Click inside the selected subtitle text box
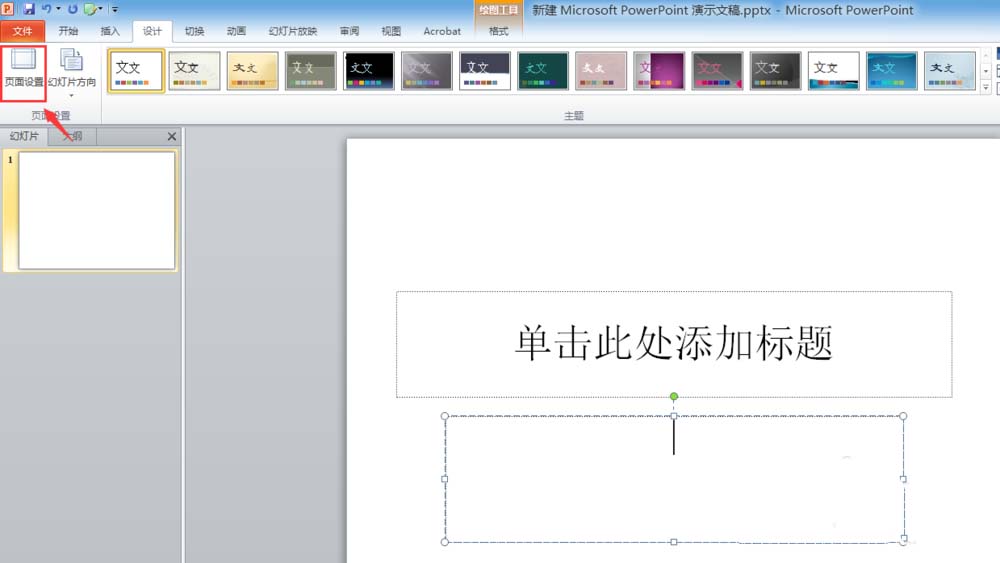The height and width of the screenshot is (563, 1000). point(673,479)
